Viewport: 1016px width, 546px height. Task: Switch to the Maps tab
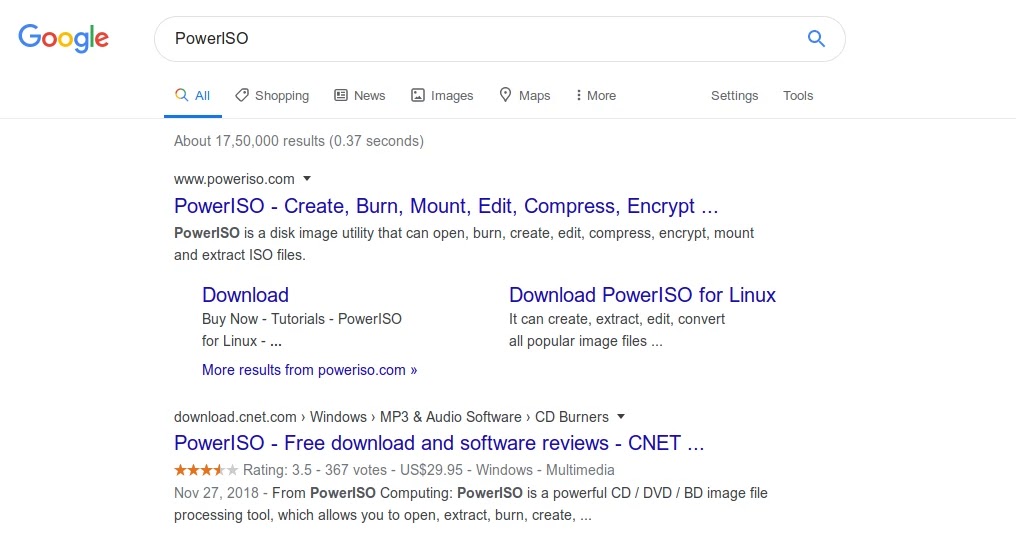tap(525, 95)
